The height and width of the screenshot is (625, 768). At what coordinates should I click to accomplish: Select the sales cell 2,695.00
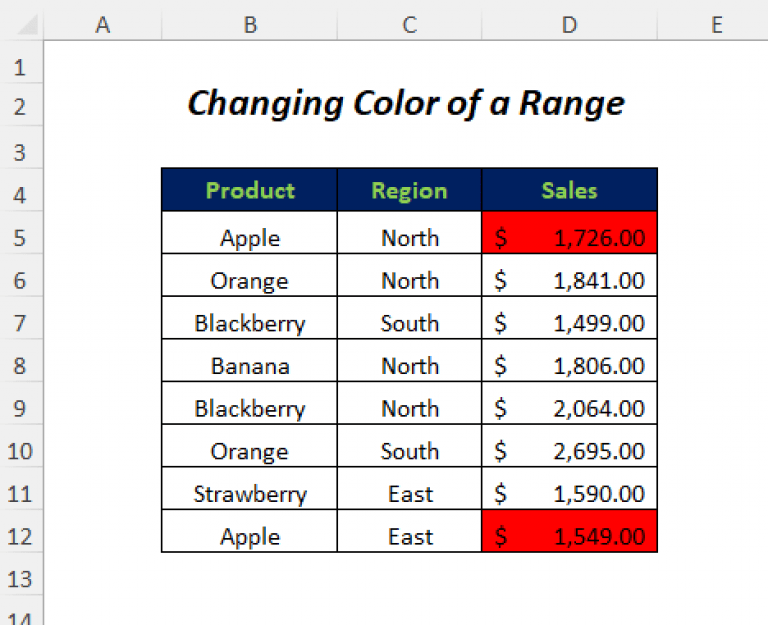(x=569, y=446)
